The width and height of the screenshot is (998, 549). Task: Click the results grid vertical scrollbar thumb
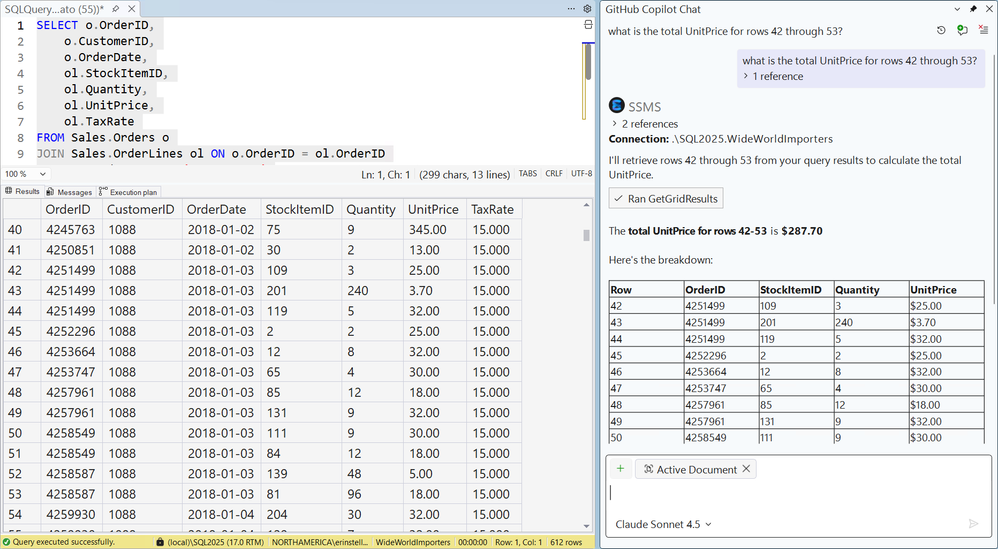point(587,235)
